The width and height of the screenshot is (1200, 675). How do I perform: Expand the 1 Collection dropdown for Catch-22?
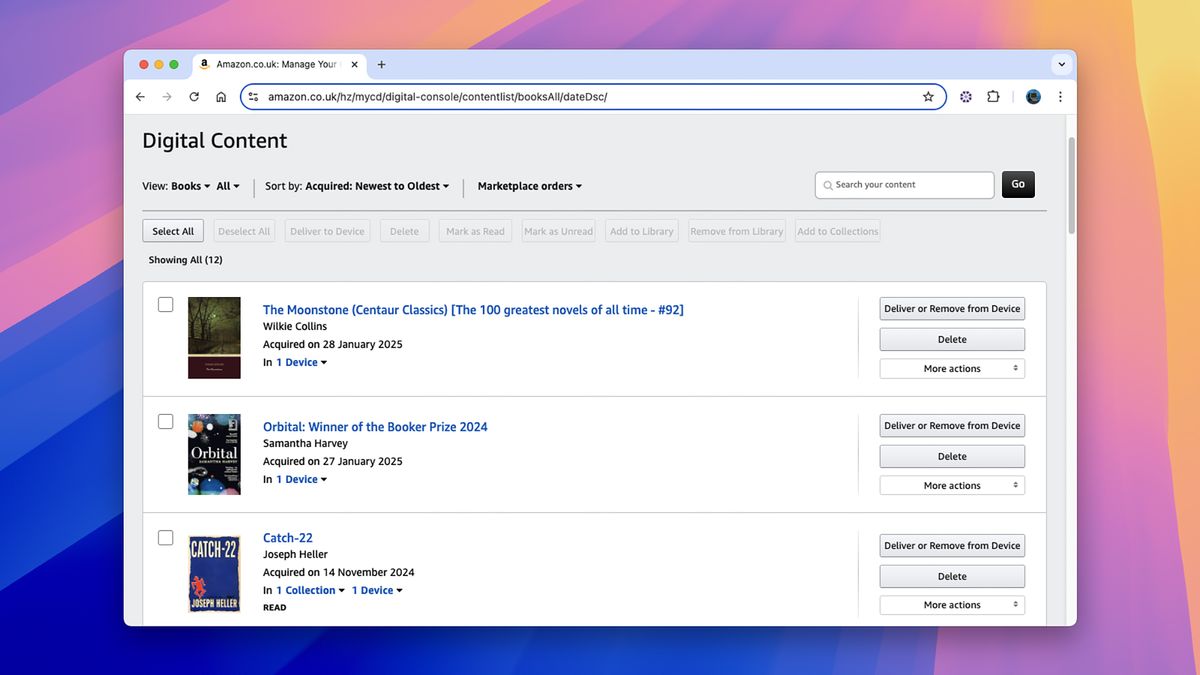(x=307, y=590)
